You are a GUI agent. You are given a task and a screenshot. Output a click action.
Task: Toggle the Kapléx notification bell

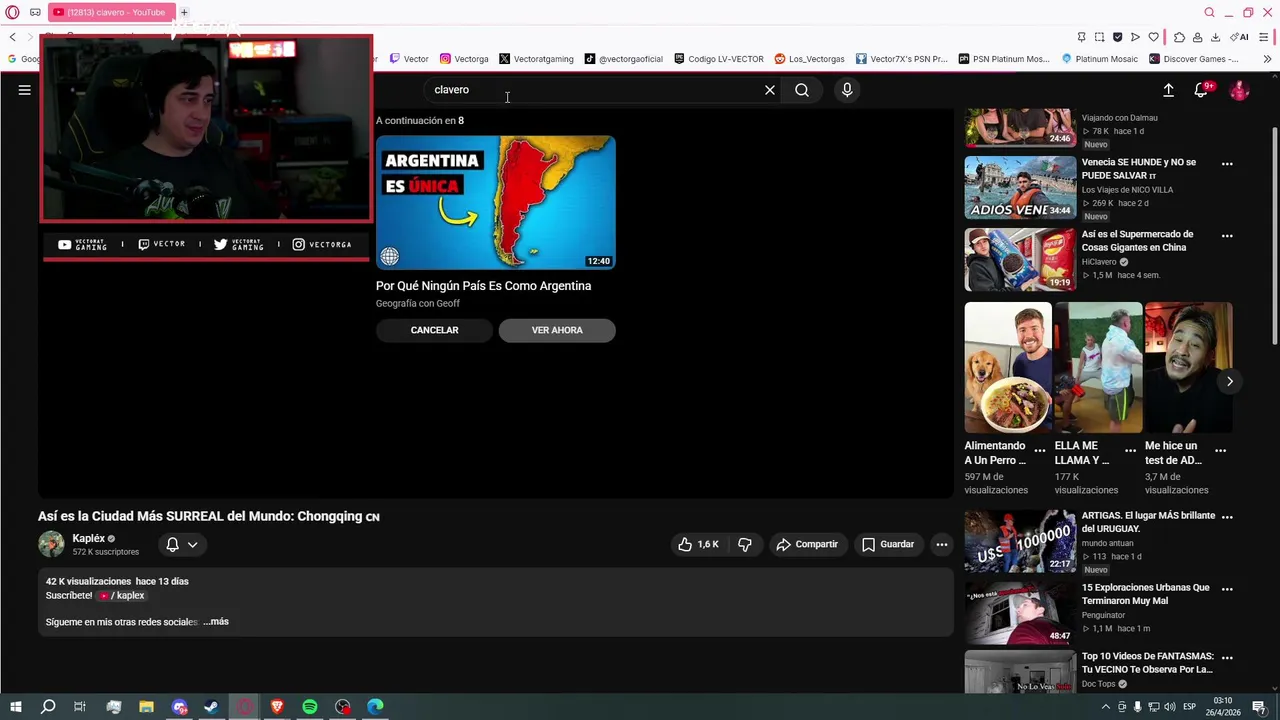tap(172, 544)
